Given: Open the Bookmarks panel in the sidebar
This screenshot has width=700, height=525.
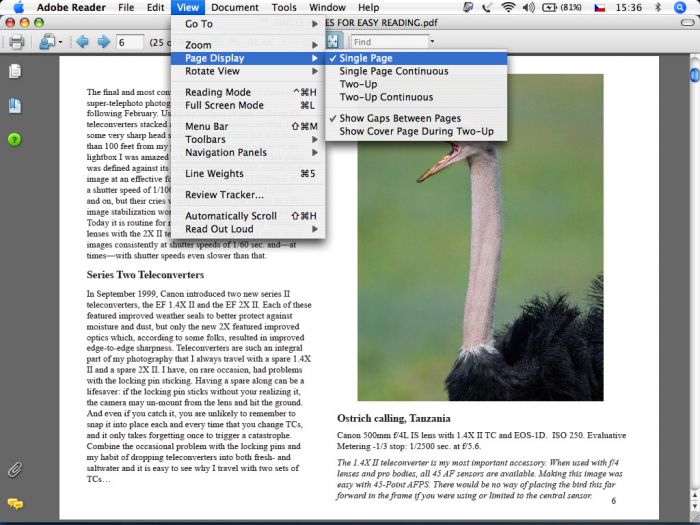Looking at the screenshot, I should pyautogui.click(x=15, y=106).
